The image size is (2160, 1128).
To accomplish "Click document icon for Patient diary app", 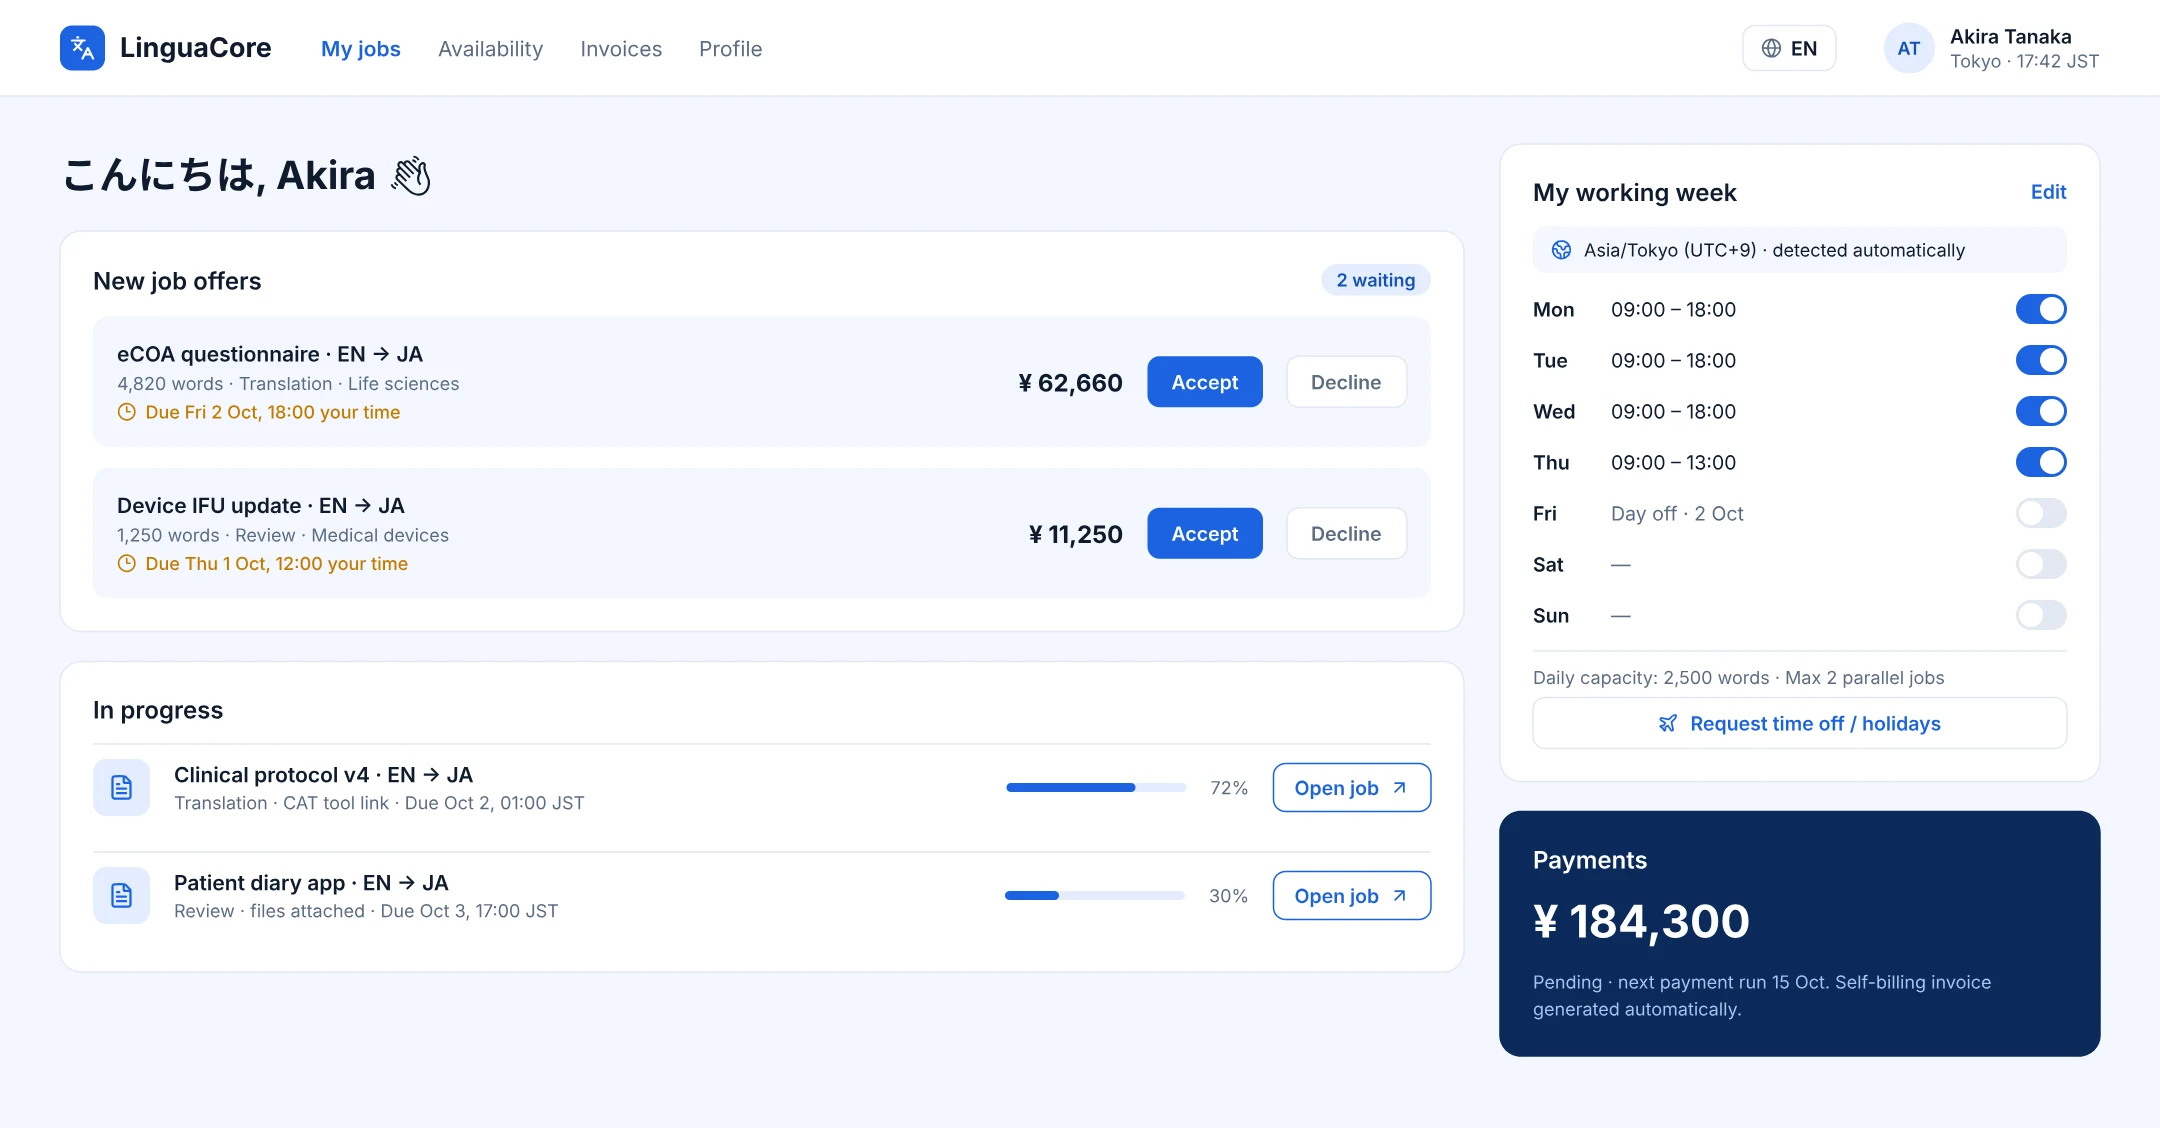I will click(x=121, y=896).
